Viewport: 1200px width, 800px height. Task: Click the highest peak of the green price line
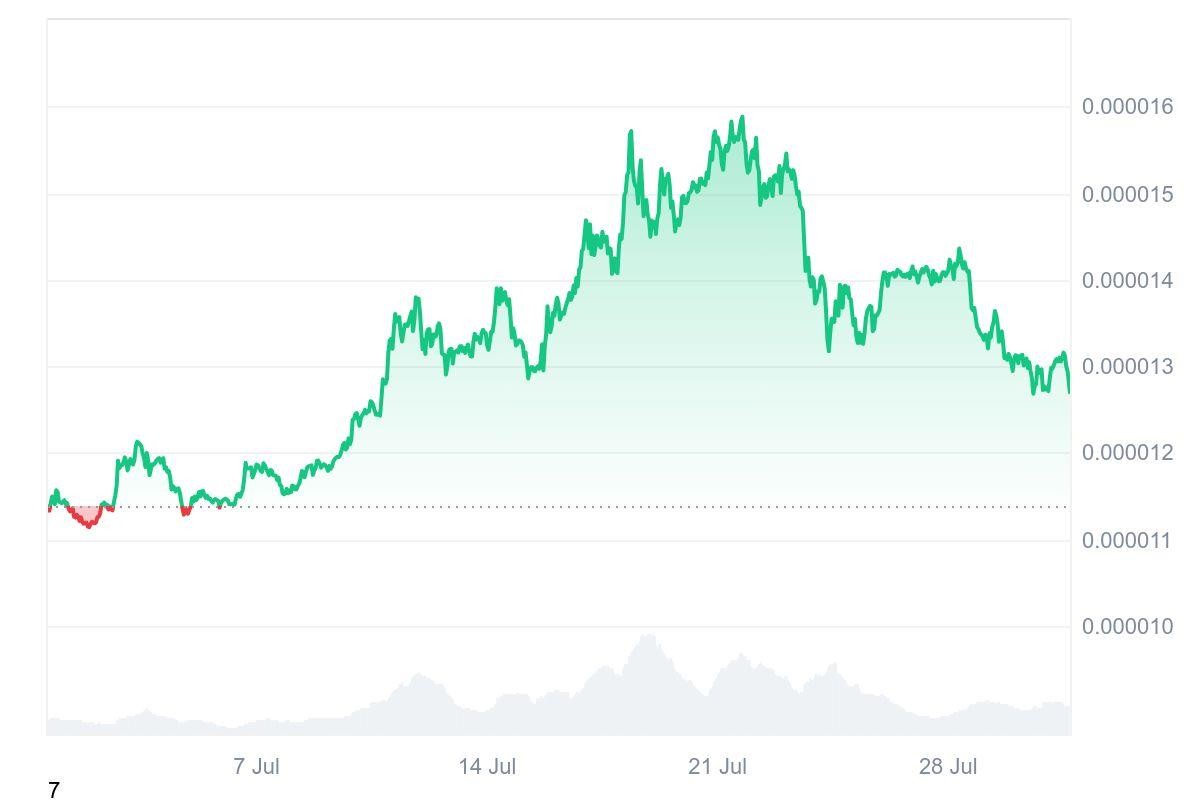[742, 118]
